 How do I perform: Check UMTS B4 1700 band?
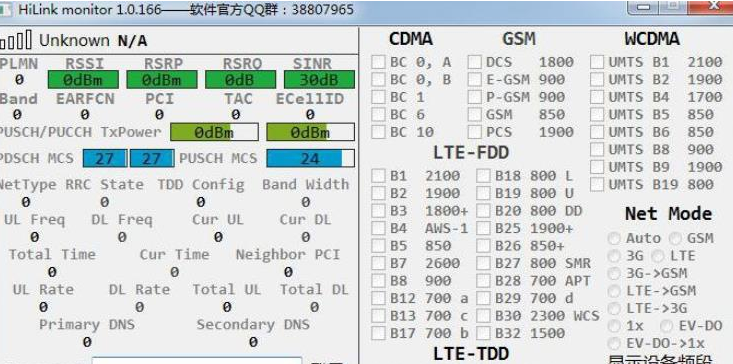click(x=597, y=97)
